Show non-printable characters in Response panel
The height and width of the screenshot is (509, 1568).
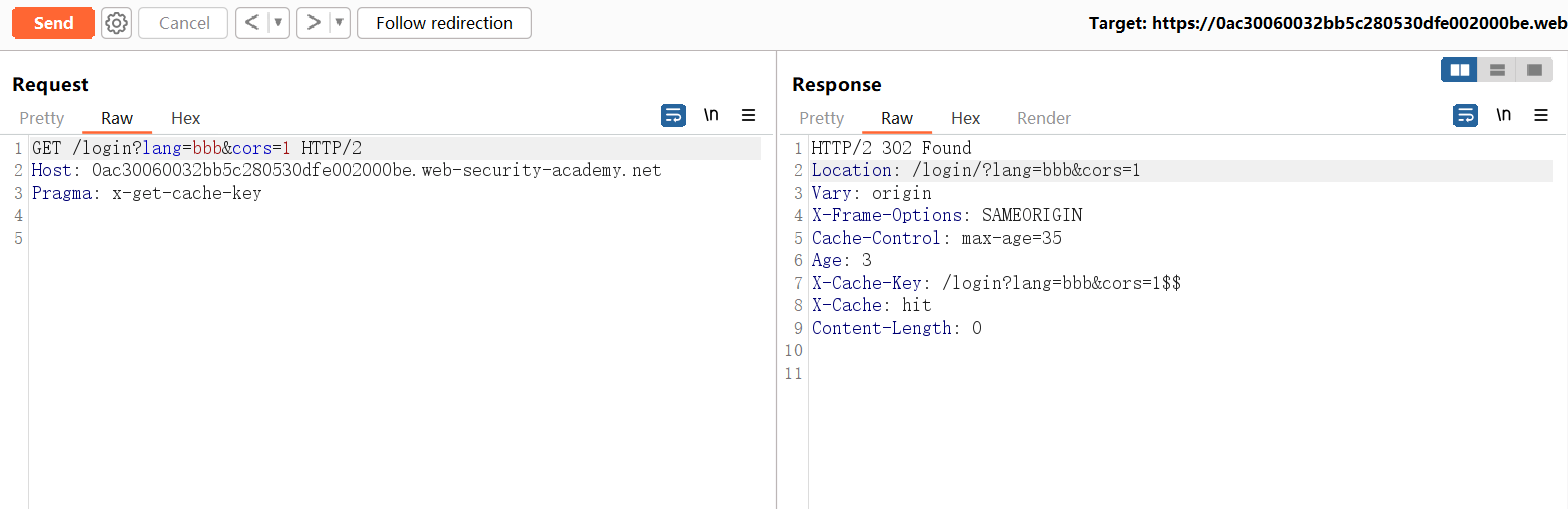[1503, 116]
